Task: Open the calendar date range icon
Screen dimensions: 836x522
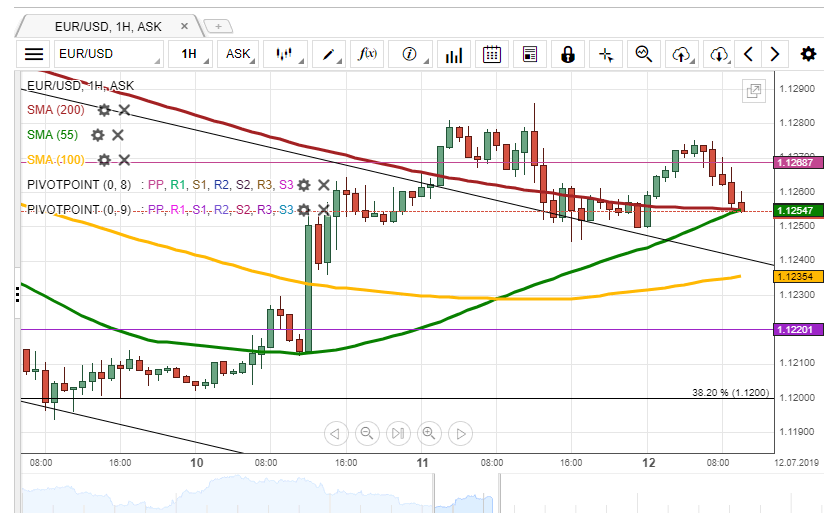Action: [x=491, y=54]
